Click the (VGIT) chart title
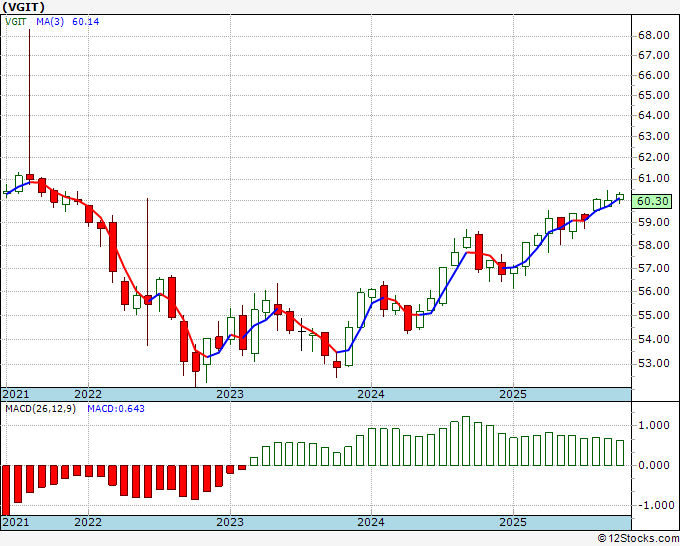The height and width of the screenshot is (546, 680). click(23, 7)
